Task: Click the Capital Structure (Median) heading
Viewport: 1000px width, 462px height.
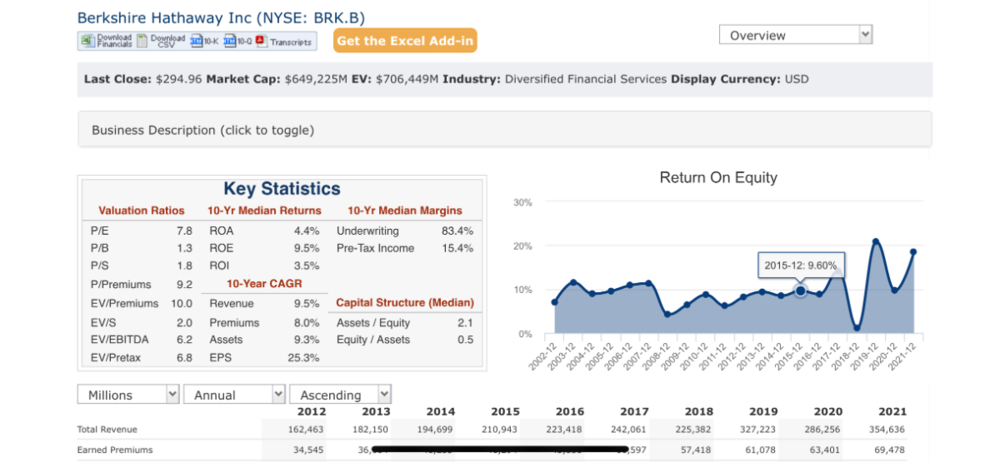Action: [405, 302]
